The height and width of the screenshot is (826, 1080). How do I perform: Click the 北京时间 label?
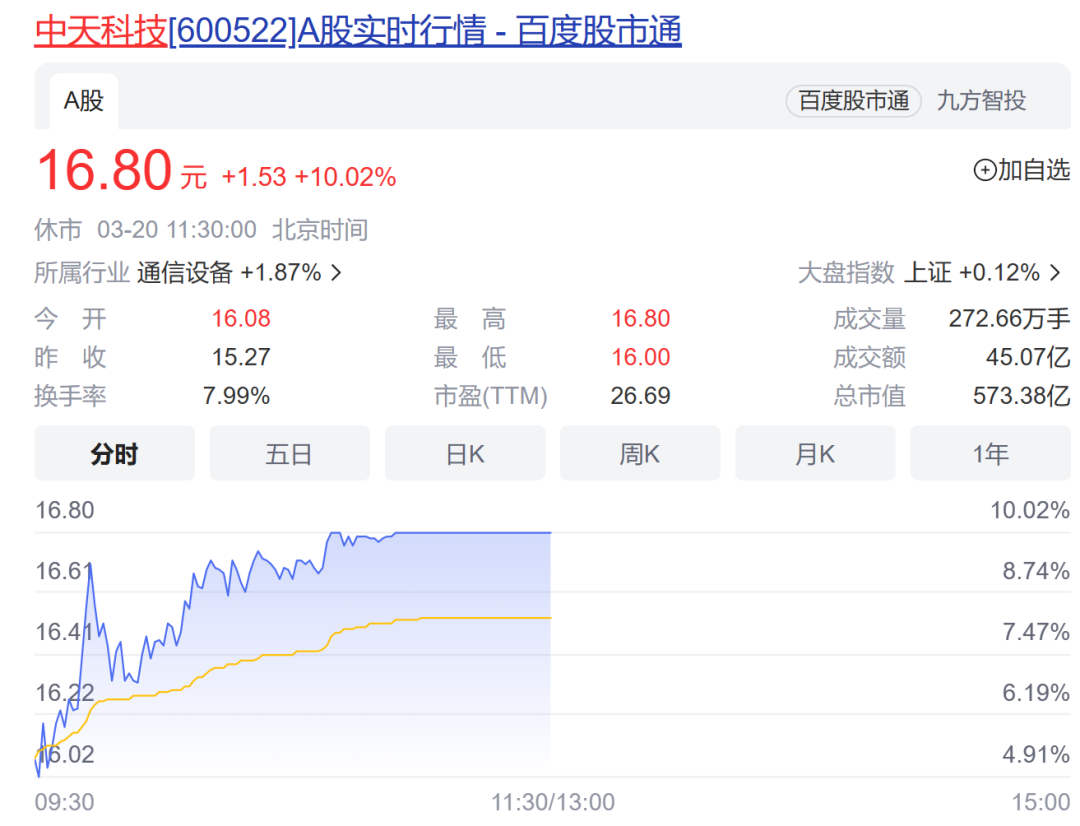pos(320,229)
